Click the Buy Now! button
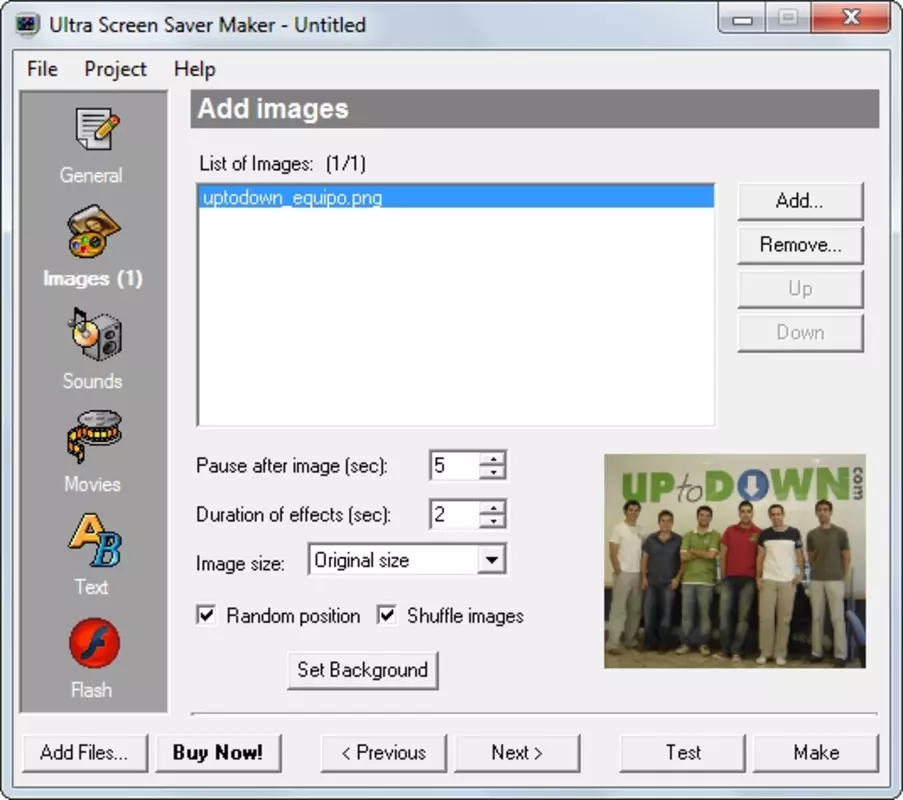Screen dimensions: 903x800 [218, 753]
